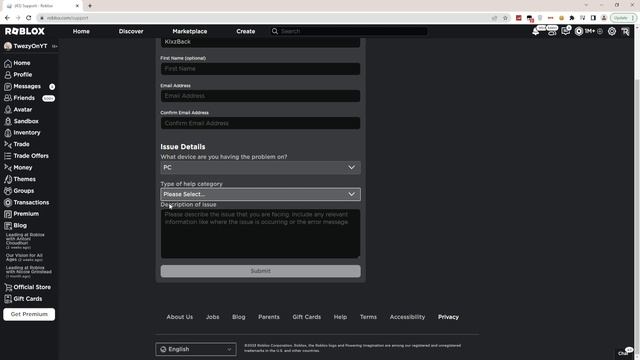This screenshot has width=640, height=360.
Task: Open the chat messages icon in header
Action: (x=565, y=31)
